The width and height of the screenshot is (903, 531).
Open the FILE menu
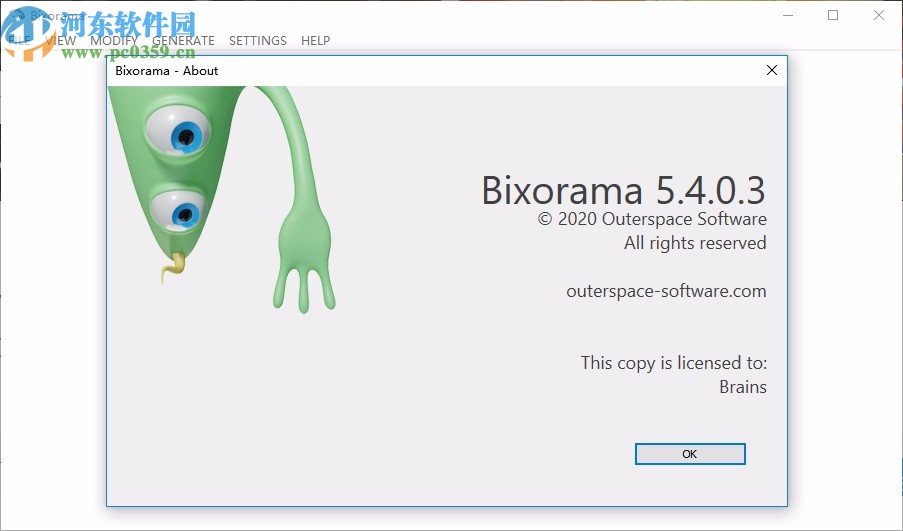coord(20,40)
